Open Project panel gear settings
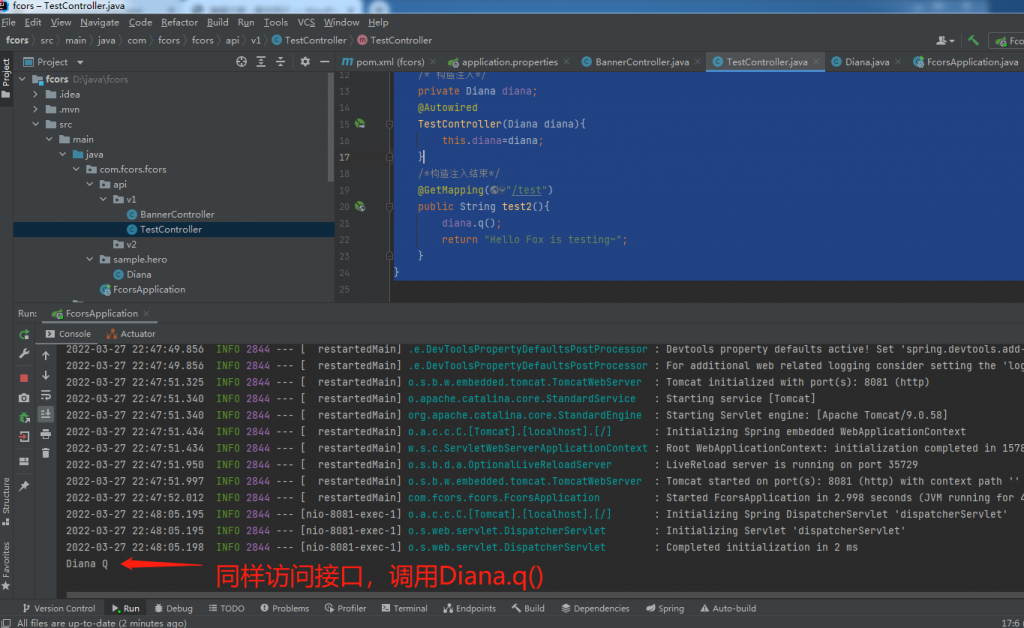This screenshot has height=628, width=1024. pyautogui.click(x=305, y=62)
